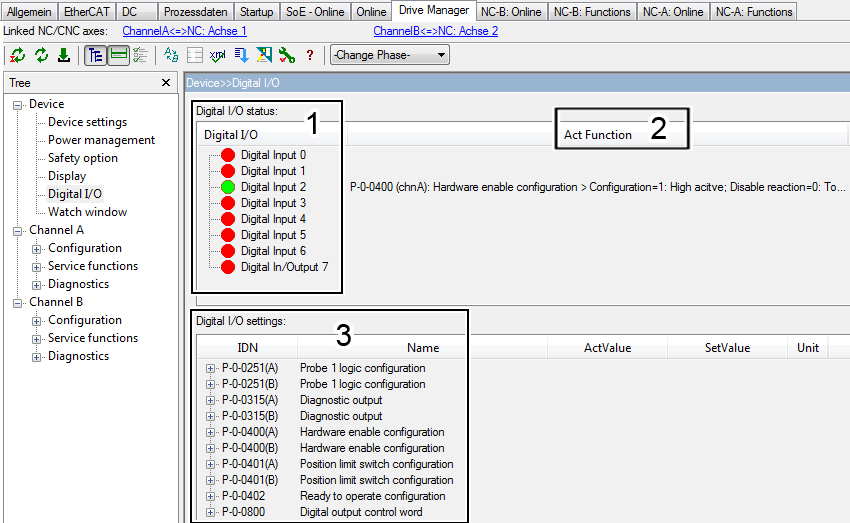Switch to the NC-B: Functions tab
The image size is (850, 523).
[x=592, y=12]
